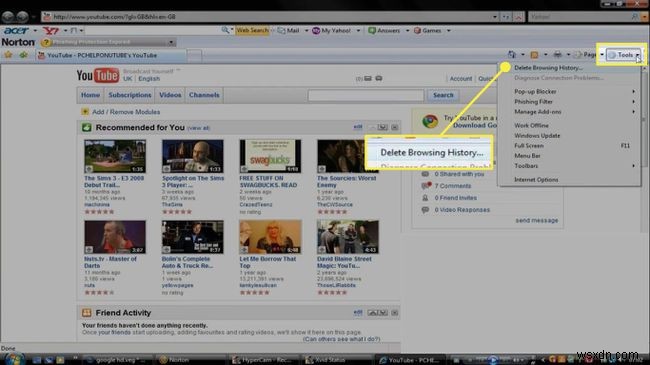Select Work Offline in Tools menu
The height and width of the screenshot is (365, 650).
(x=569, y=125)
